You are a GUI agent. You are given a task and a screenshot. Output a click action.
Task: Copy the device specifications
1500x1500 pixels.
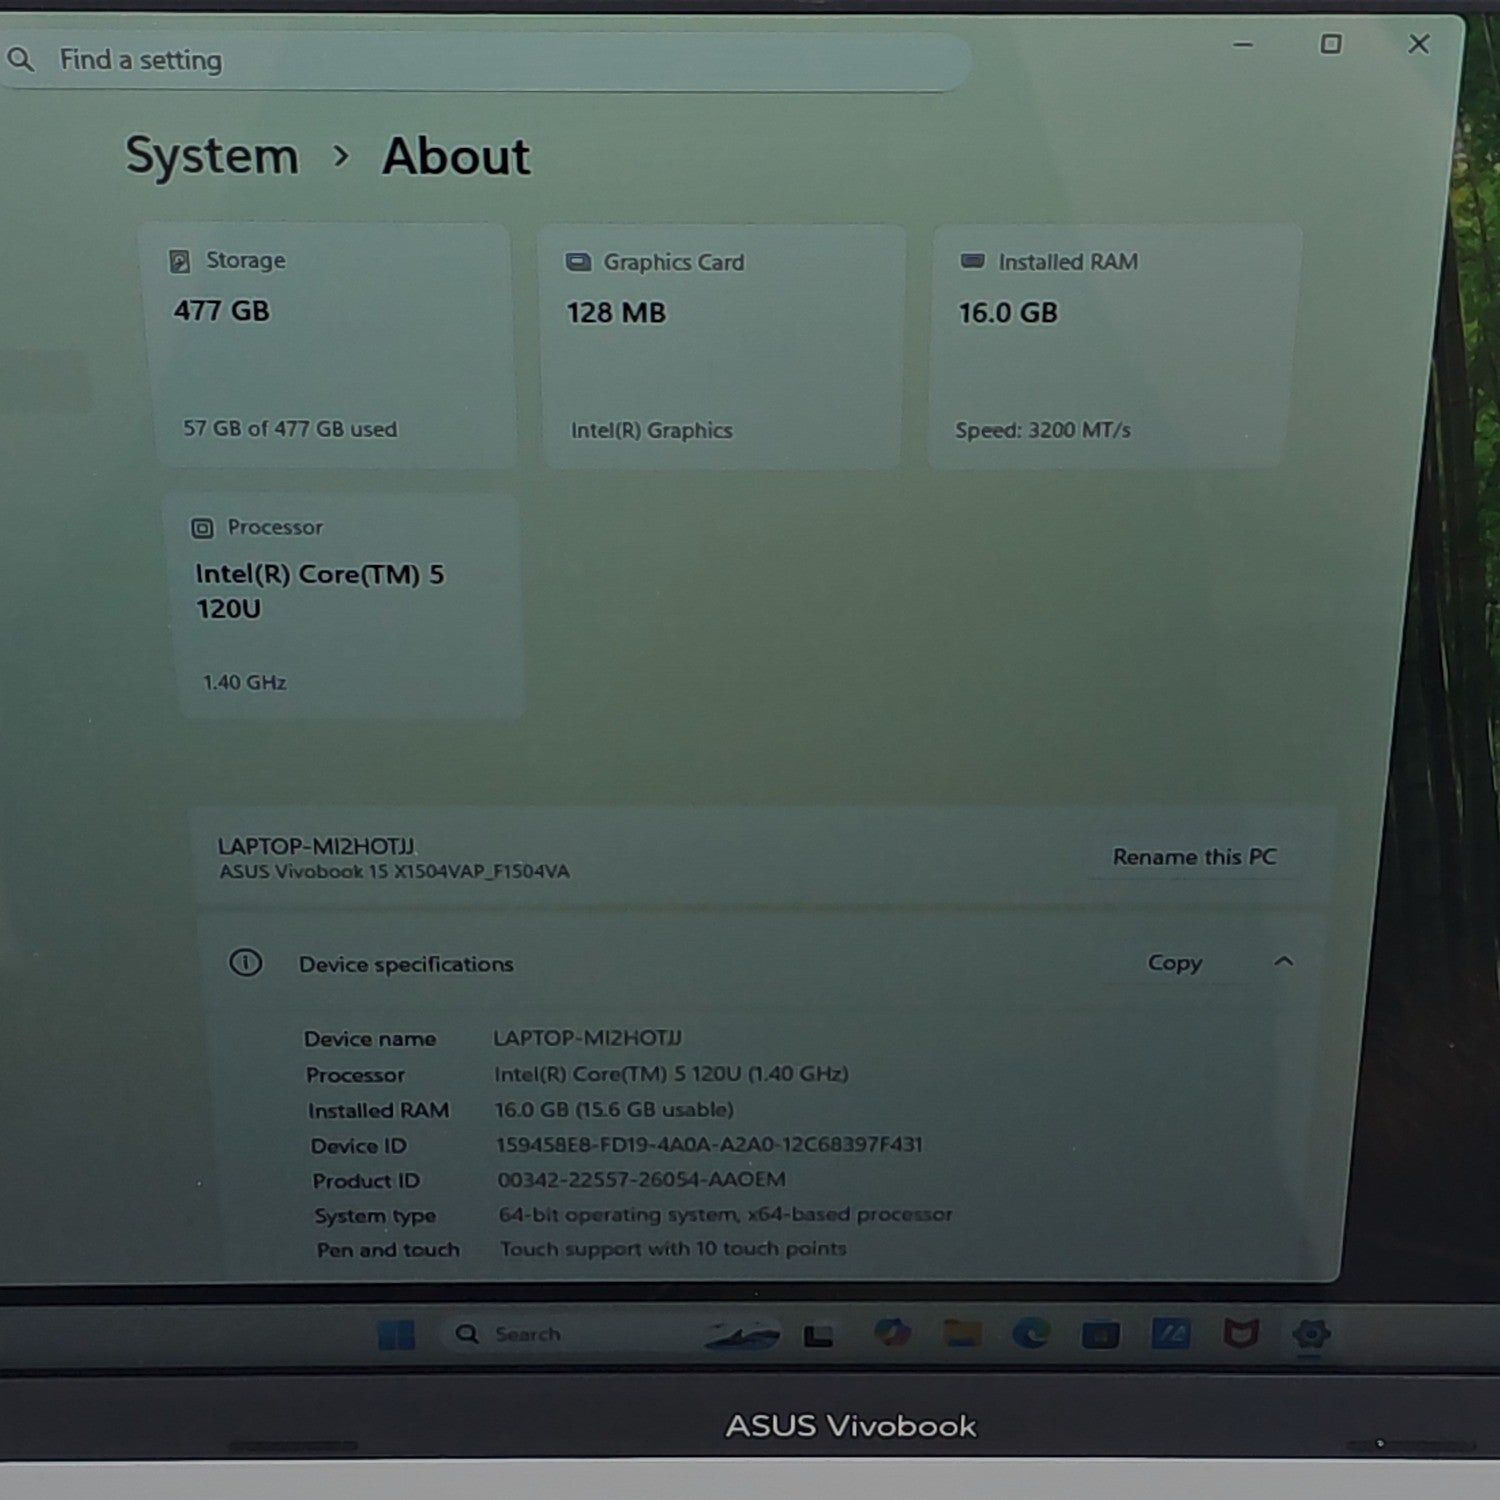coord(1174,963)
